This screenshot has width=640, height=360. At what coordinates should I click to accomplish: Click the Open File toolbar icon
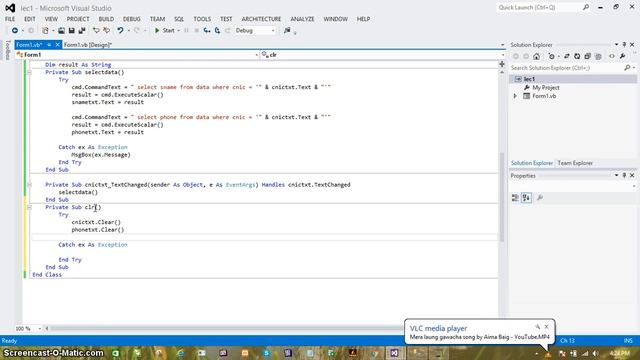click(61, 31)
